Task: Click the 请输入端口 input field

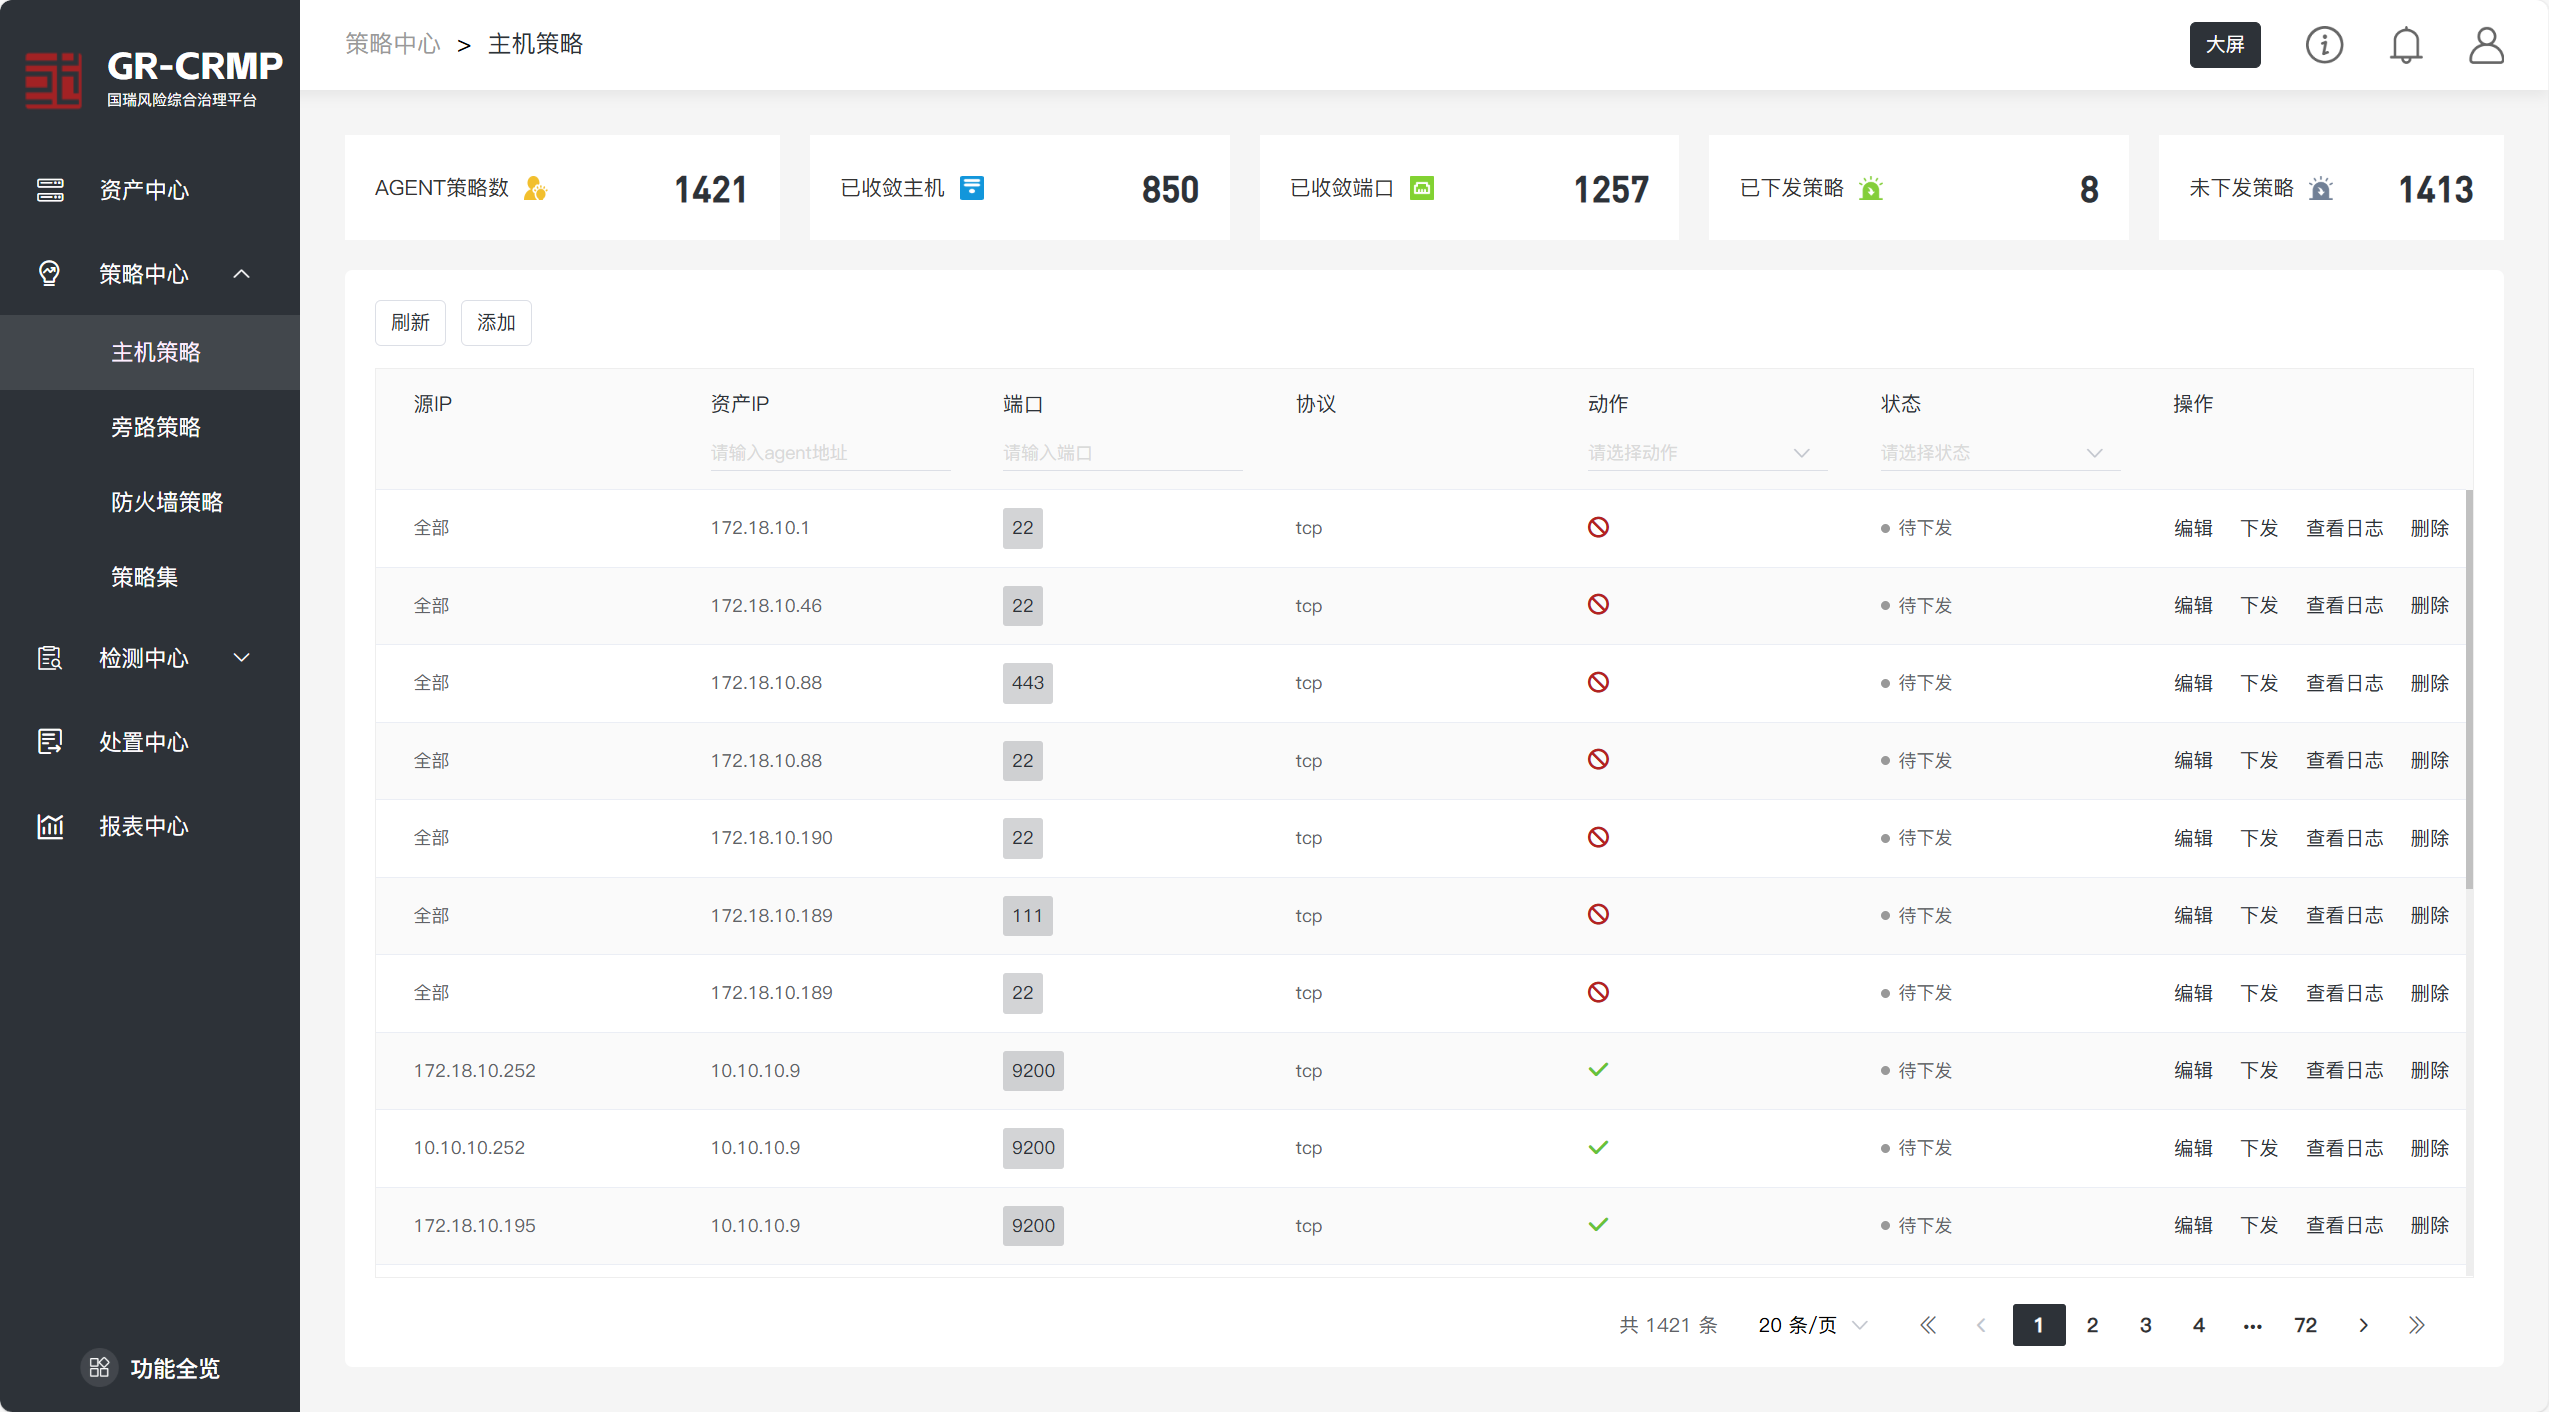Action: (x=1120, y=453)
